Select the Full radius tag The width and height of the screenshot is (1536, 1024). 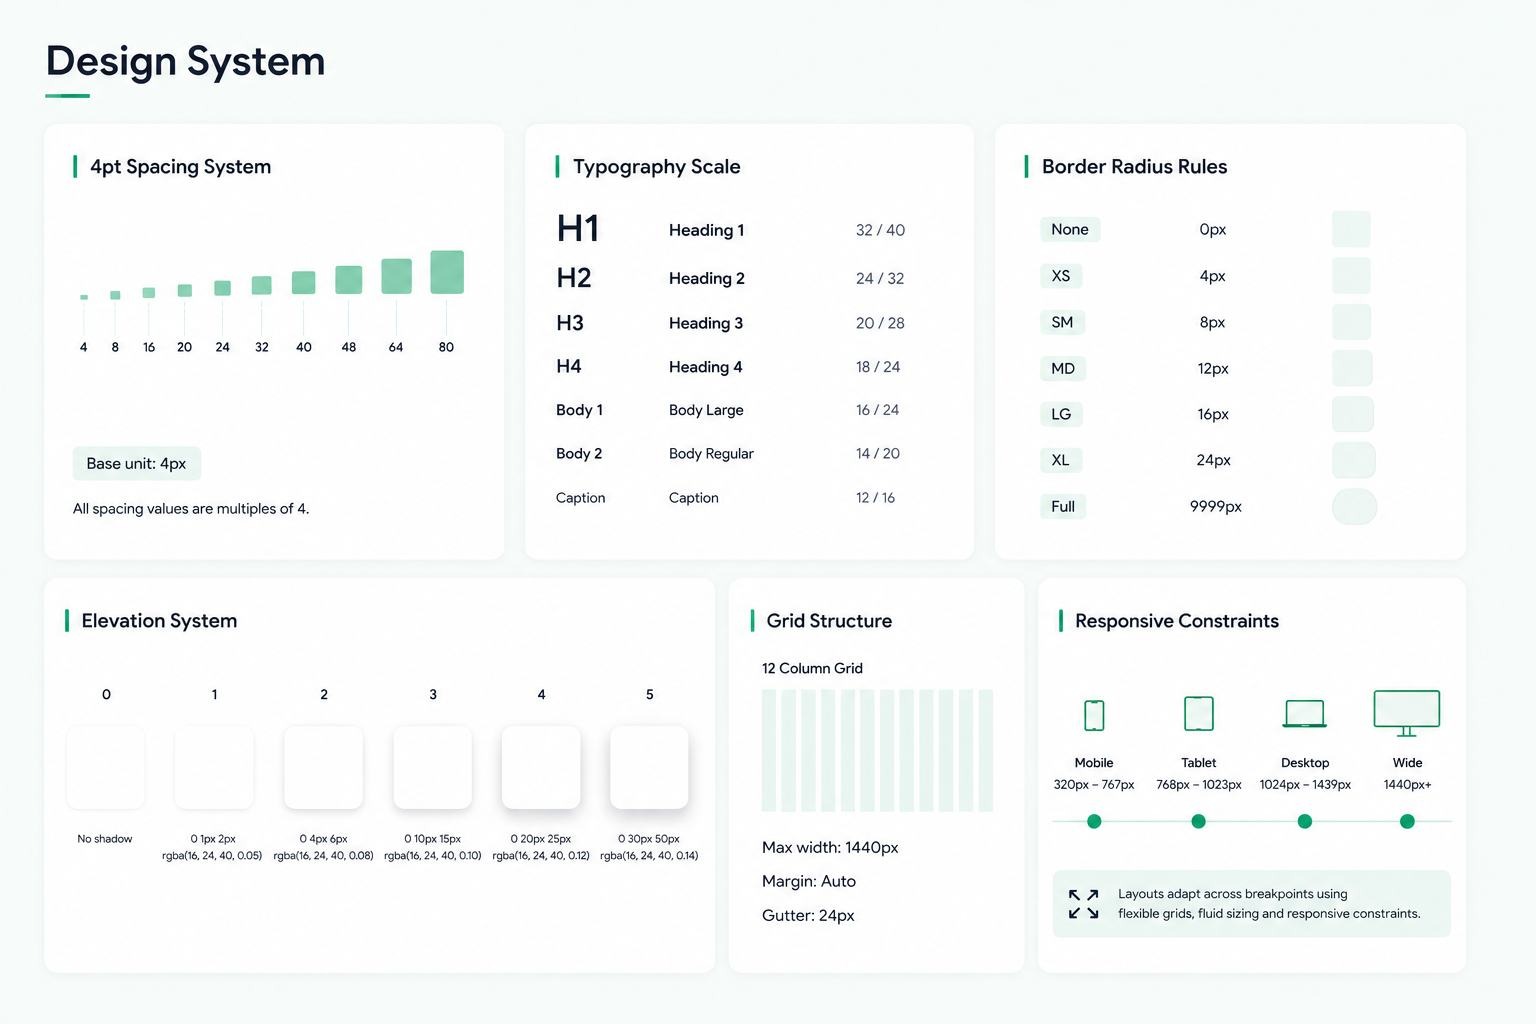tap(1063, 506)
